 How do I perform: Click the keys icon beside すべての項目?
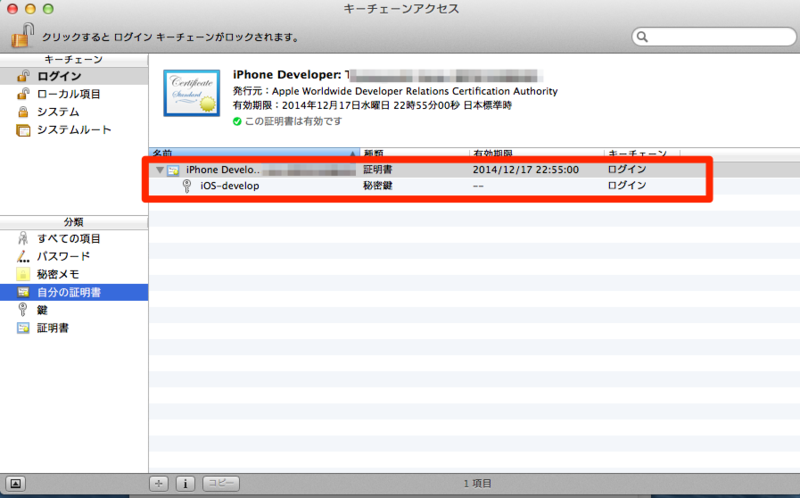pos(23,238)
